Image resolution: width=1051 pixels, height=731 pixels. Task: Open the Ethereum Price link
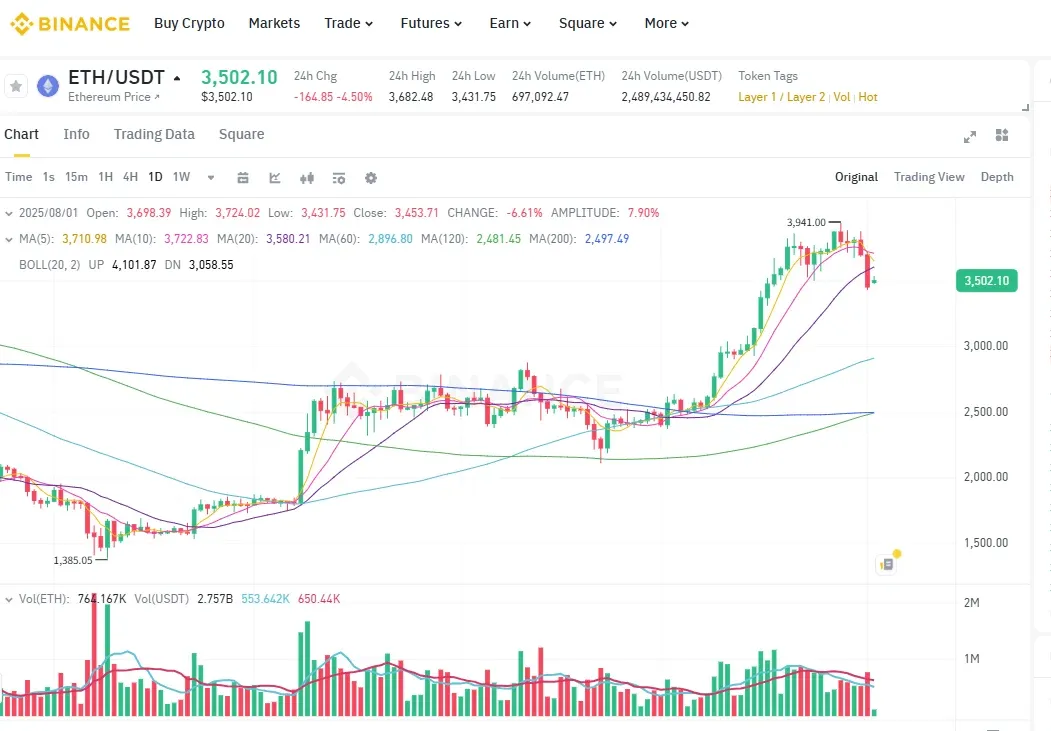pyautogui.click(x=114, y=97)
